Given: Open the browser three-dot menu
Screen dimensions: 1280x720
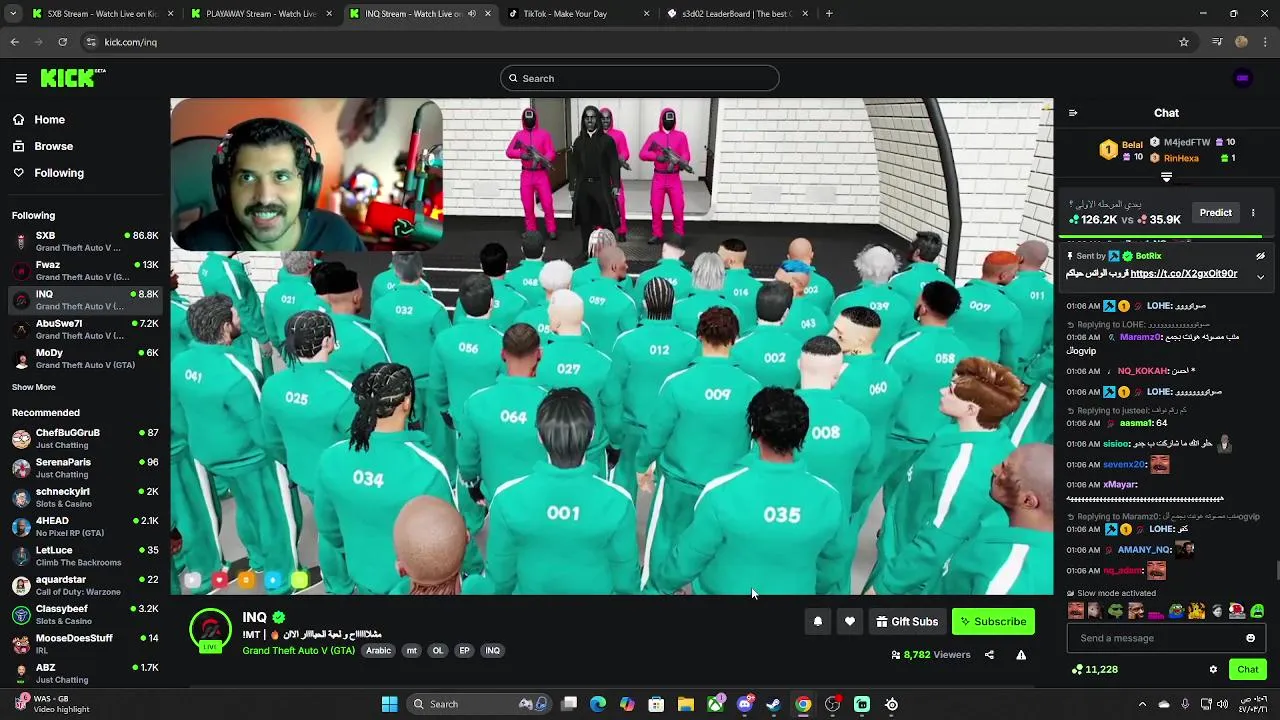Looking at the screenshot, I should click(1266, 42).
